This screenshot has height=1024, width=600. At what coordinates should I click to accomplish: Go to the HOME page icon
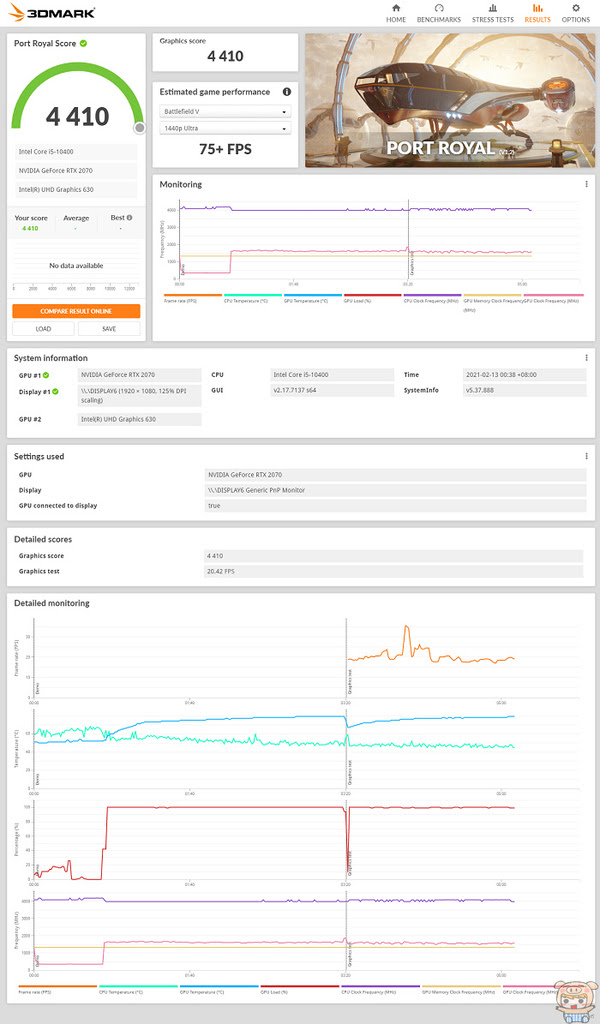pos(396,8)
